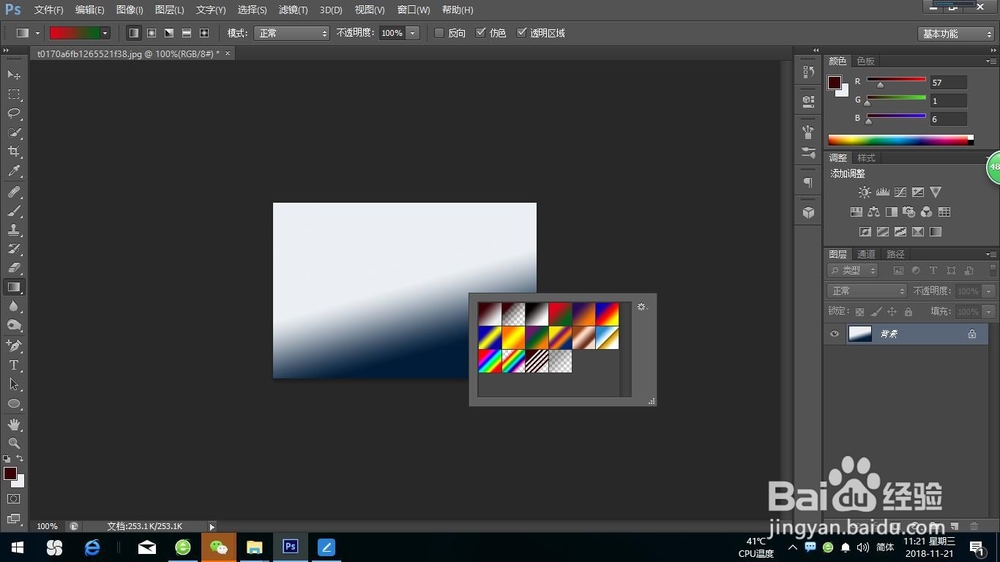Image resolution: width=1000 pixels, height=562 pixels.
Task: Open the gradient picker dropdown arrow
Action: pyautogui.click(x=105, y=33)
